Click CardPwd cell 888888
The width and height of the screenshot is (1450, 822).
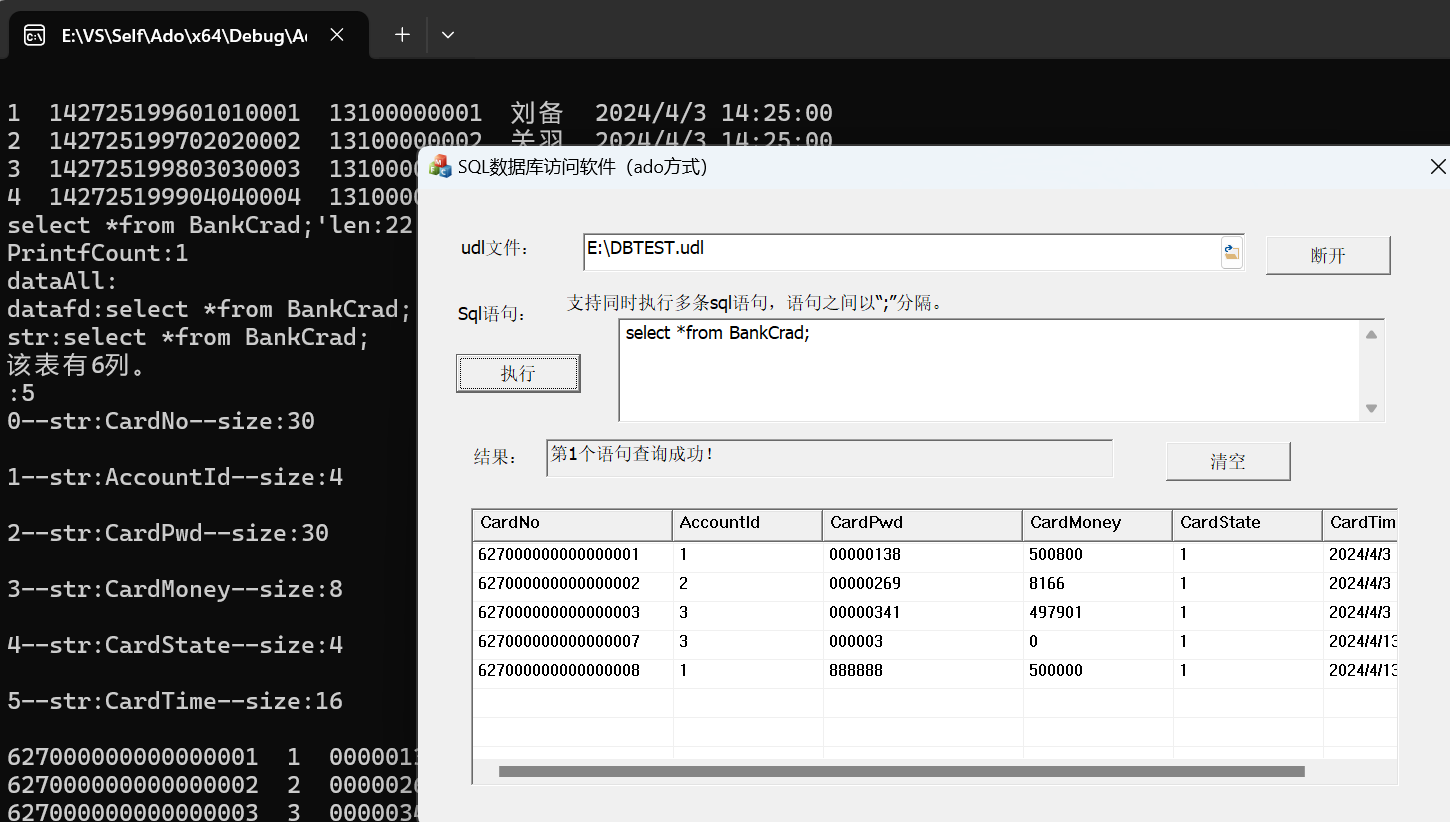923,670
